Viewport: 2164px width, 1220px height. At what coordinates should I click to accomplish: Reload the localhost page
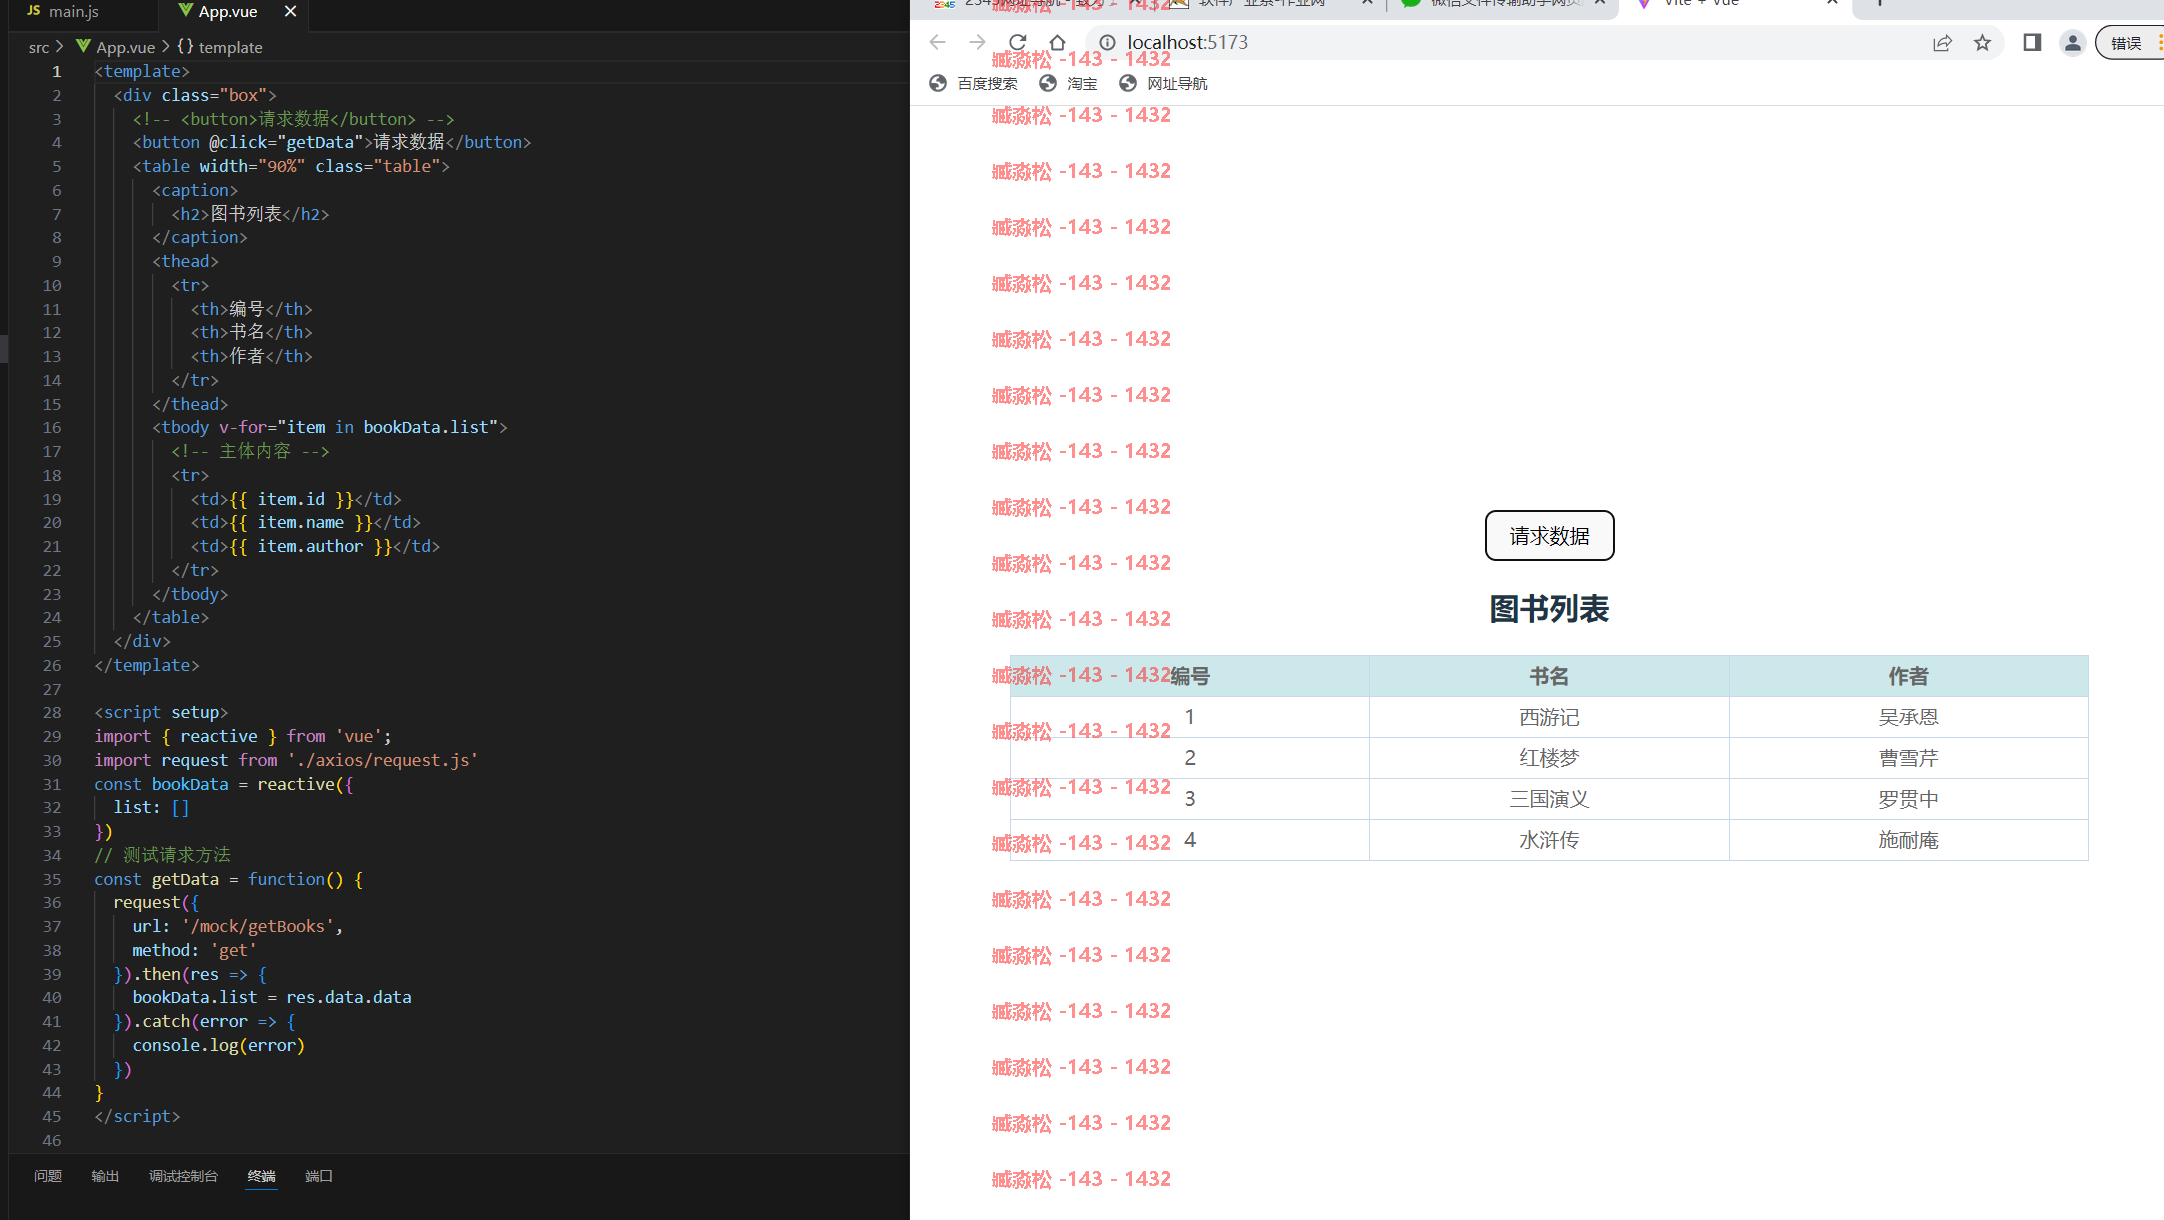1017,42
